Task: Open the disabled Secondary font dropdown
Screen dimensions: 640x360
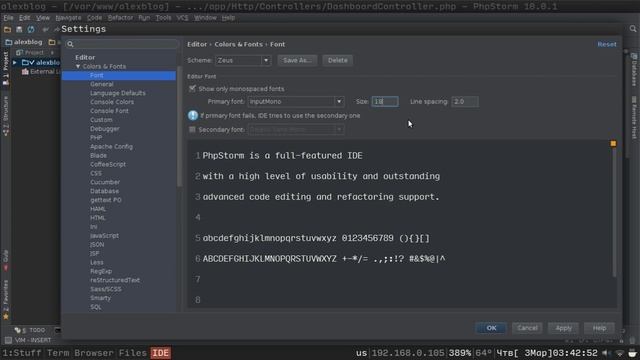Action: tap(296, 129)
